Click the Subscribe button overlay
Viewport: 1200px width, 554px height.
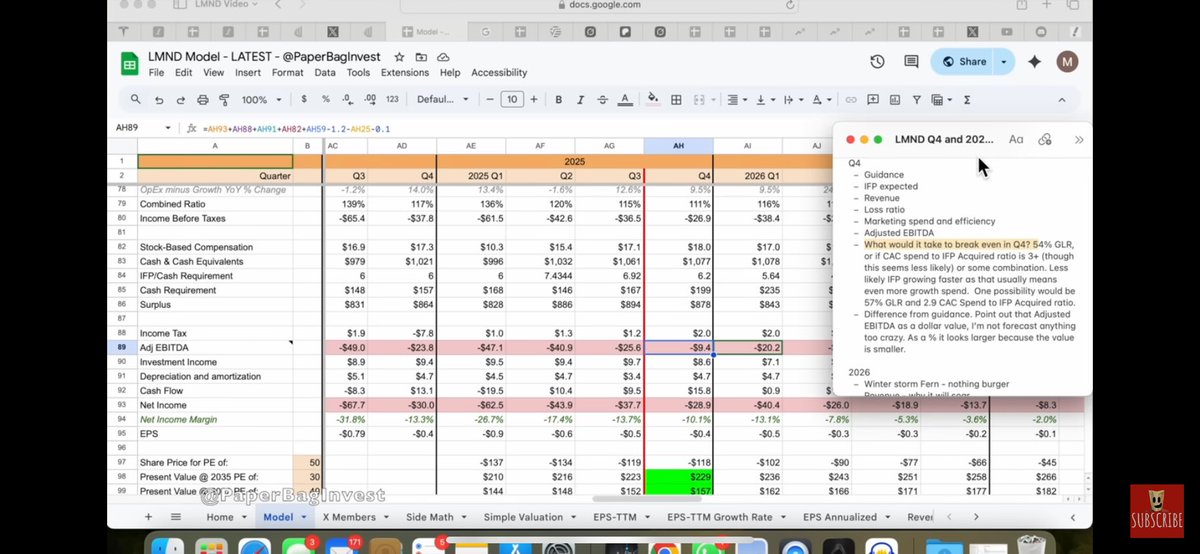coord(1156,512)
